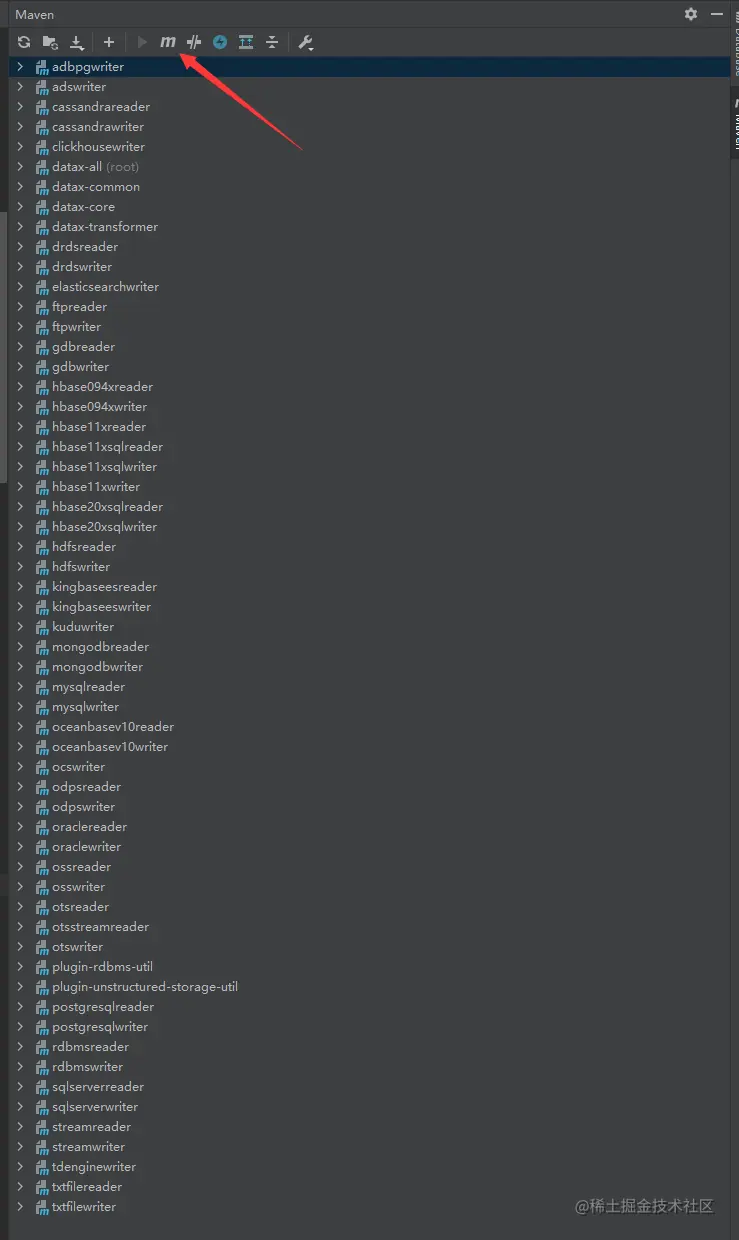This screenshot has height=1240, width=739.
Task: Select the ossreader module
Action: point(82,867)
